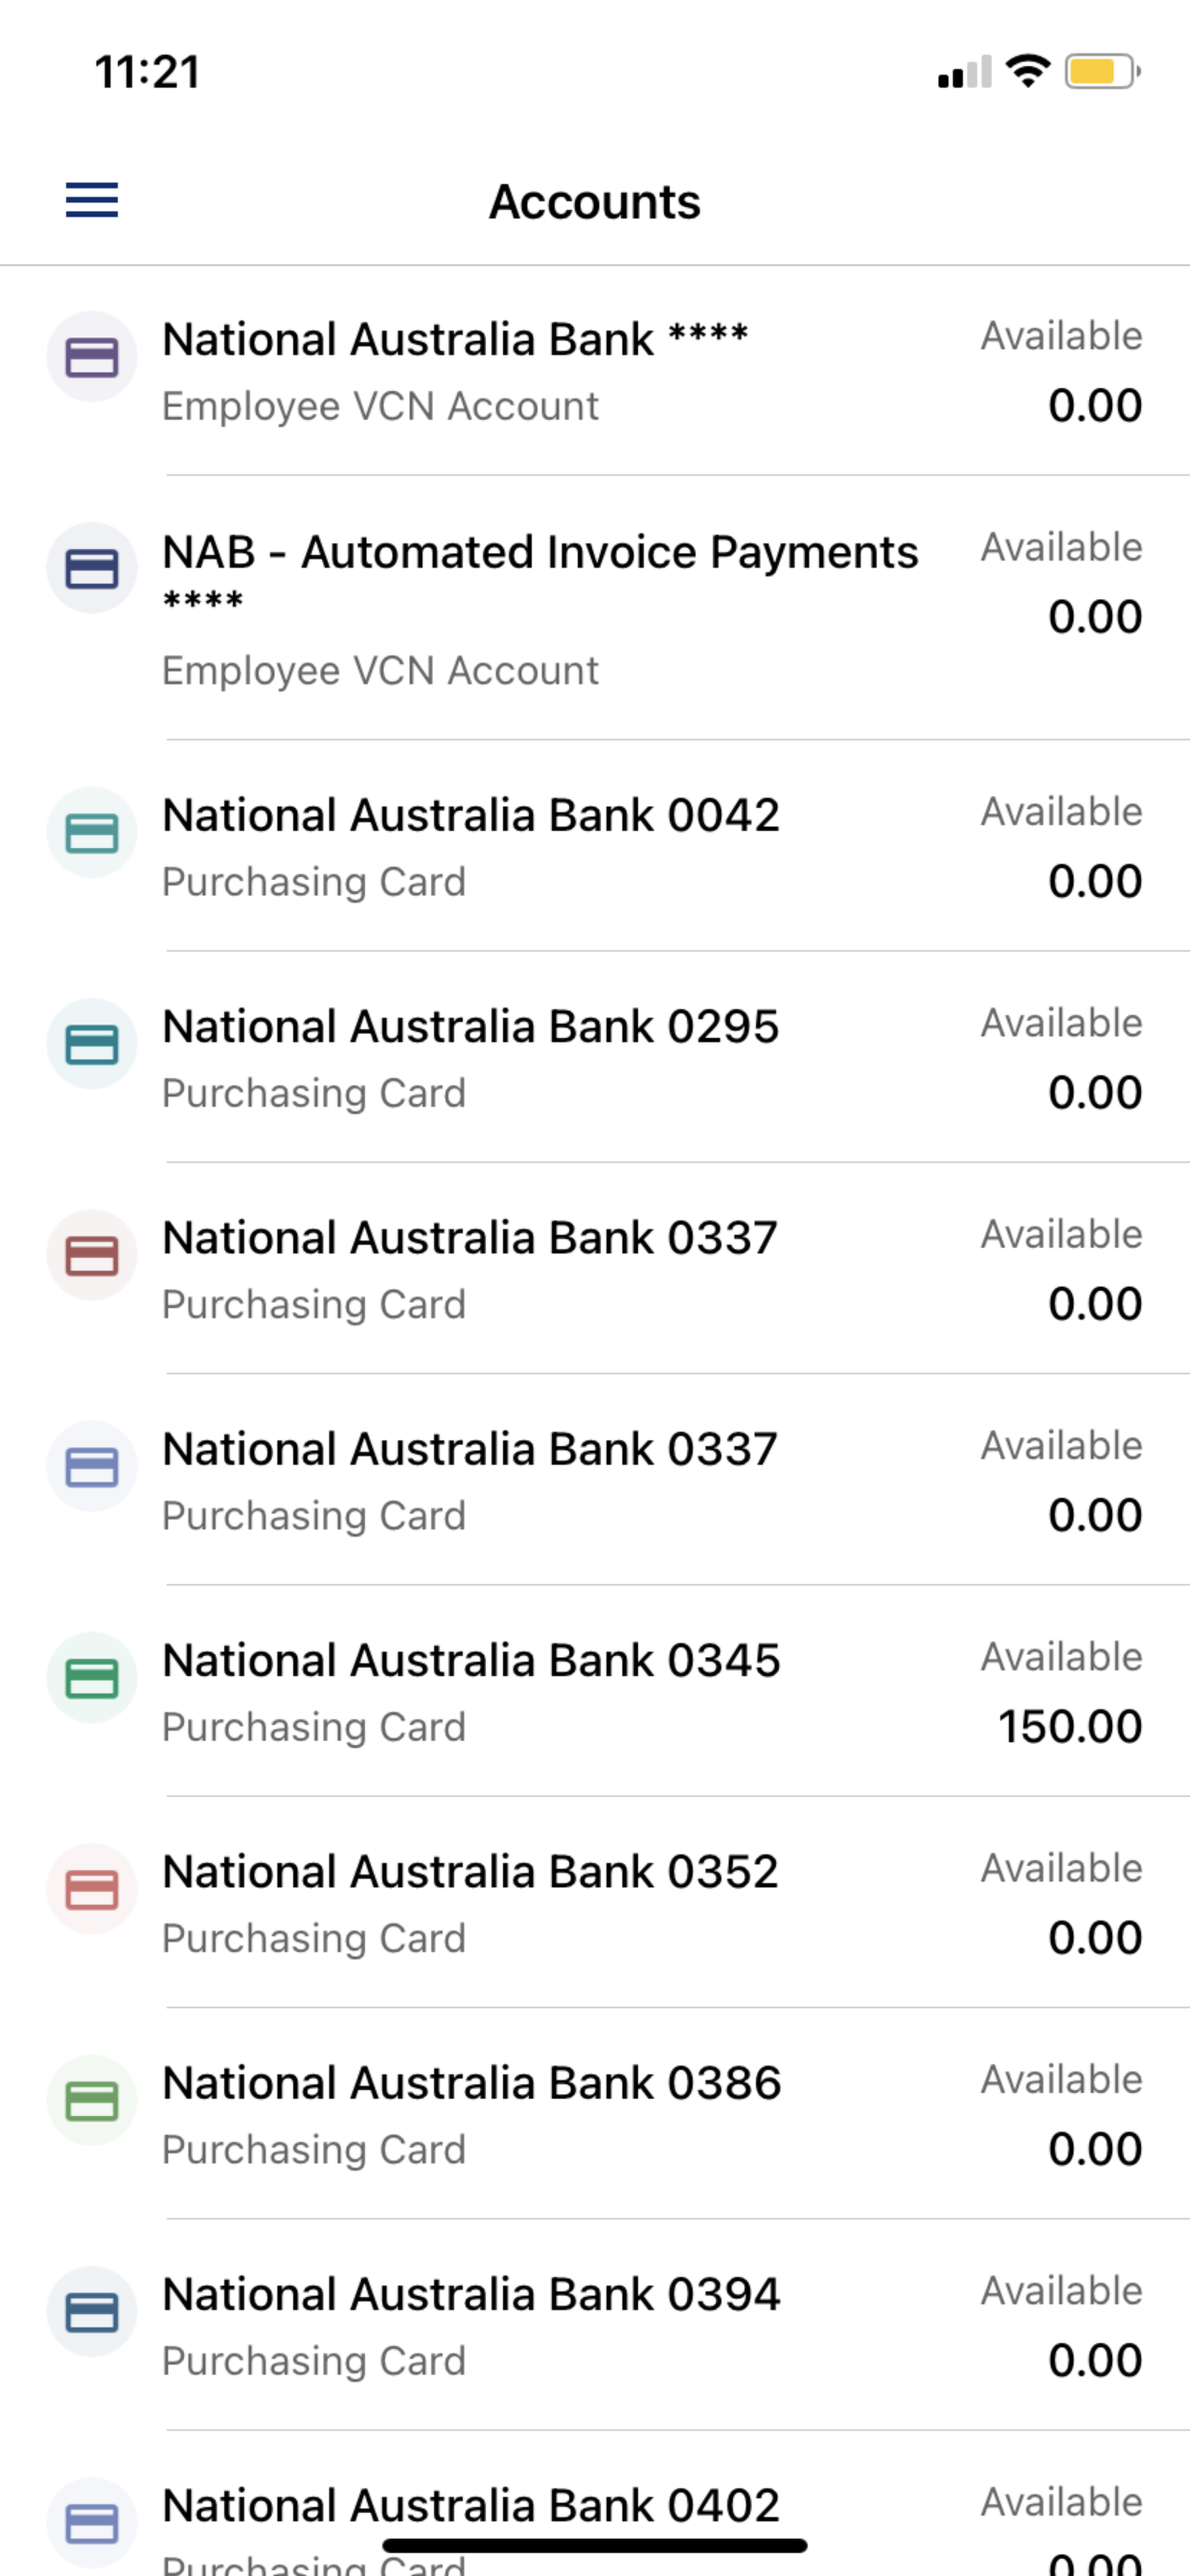Click the blue card icon for account 0394
The image size is (1190, 2576).
coord(92,2311)
